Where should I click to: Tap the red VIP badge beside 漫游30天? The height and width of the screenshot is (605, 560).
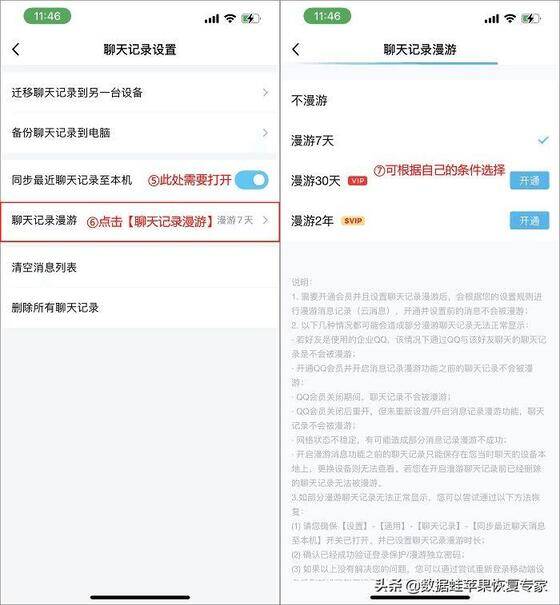click(357, 181)
